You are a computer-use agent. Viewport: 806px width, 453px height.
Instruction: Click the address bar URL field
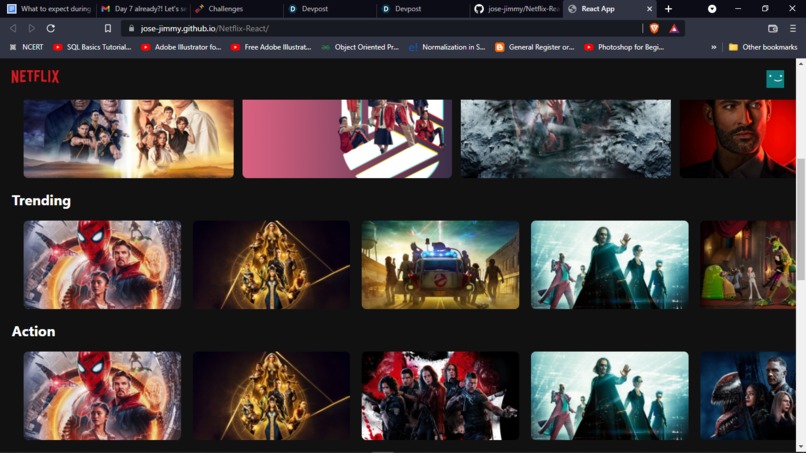tap(380, 29)
